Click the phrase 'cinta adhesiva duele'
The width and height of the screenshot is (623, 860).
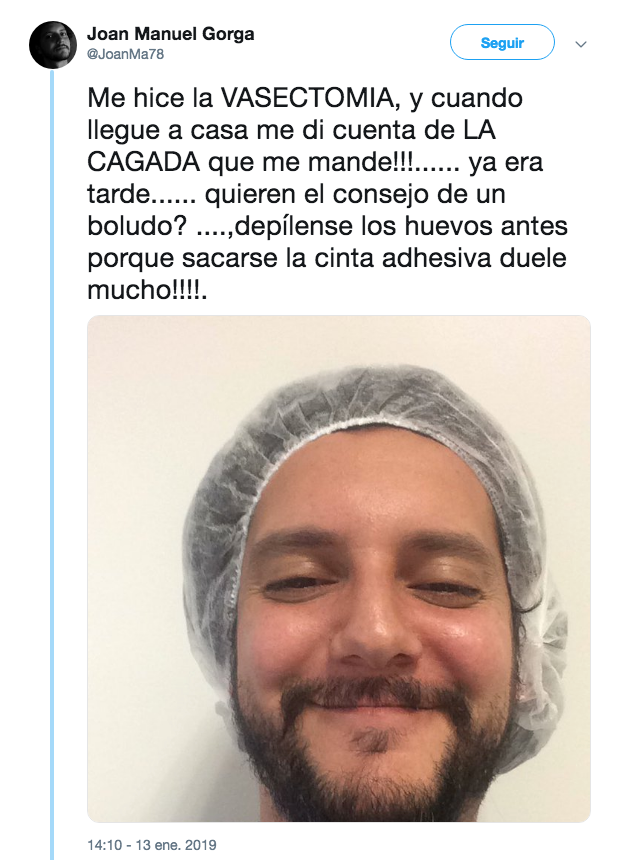coord(440,258)
